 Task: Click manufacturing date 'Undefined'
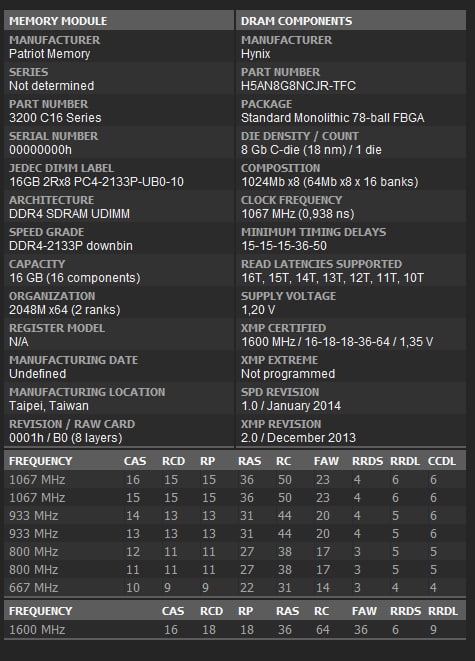pos(38,374)
